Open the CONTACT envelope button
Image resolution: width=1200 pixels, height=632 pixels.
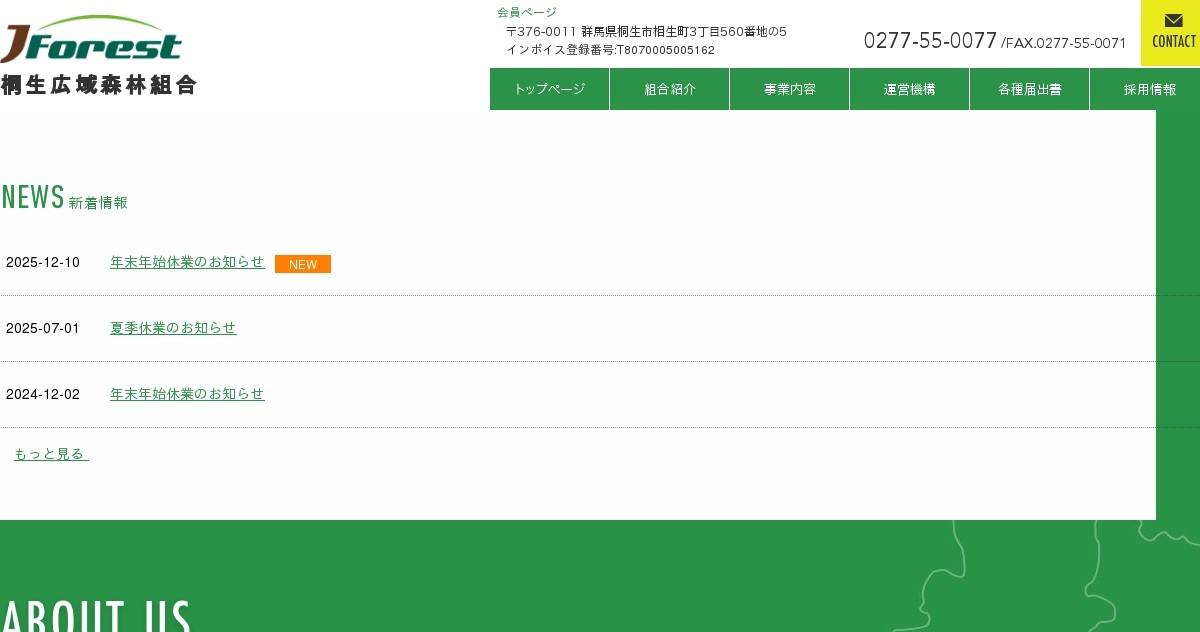[x=1173, y=33]
